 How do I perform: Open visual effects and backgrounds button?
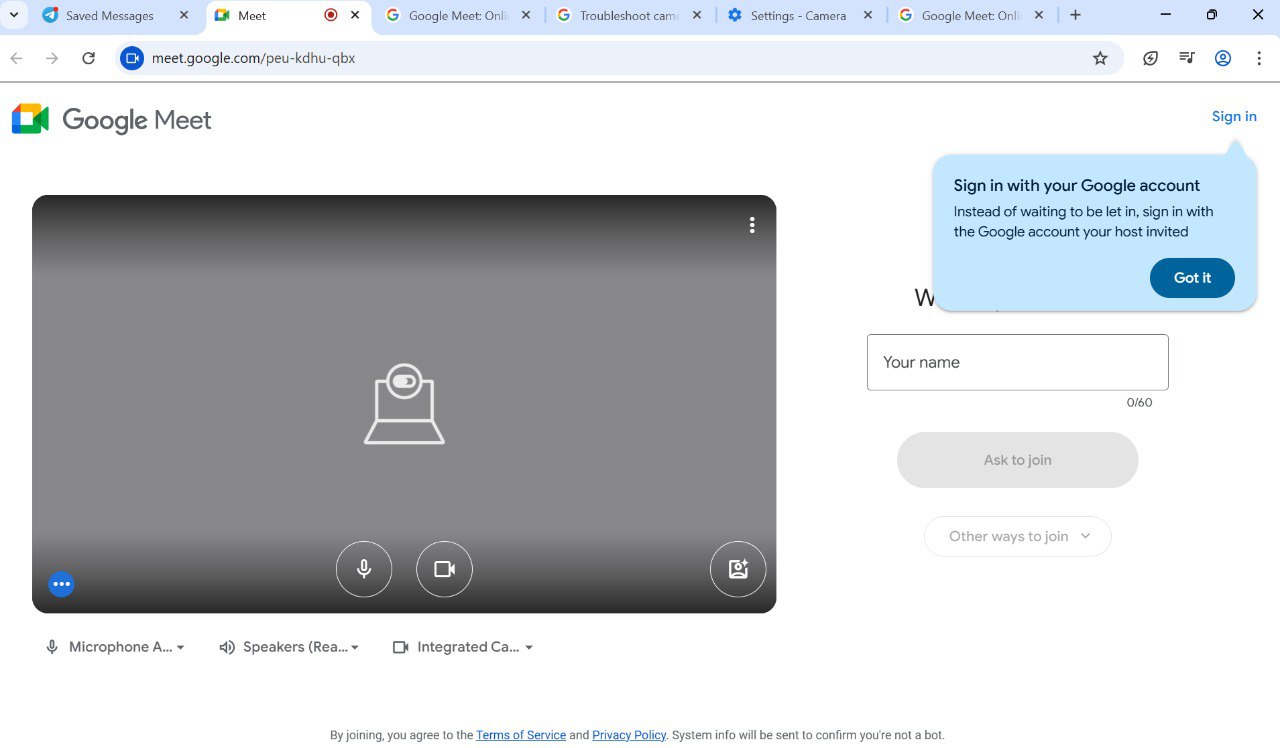click(738, 569)
